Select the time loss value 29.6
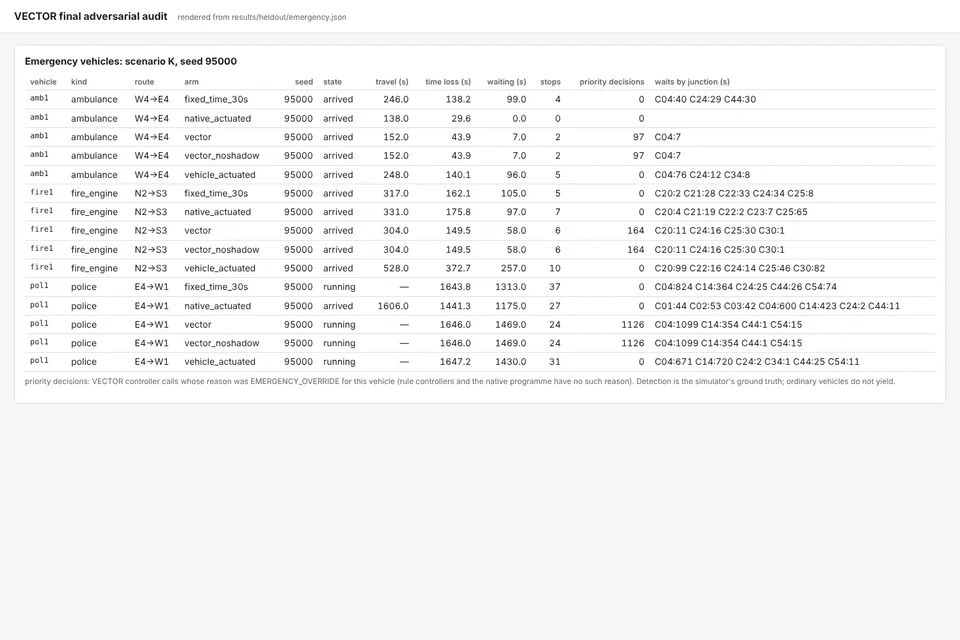This screenshot has width=960, height=640. pyautogui.click(x=461, y=118)
